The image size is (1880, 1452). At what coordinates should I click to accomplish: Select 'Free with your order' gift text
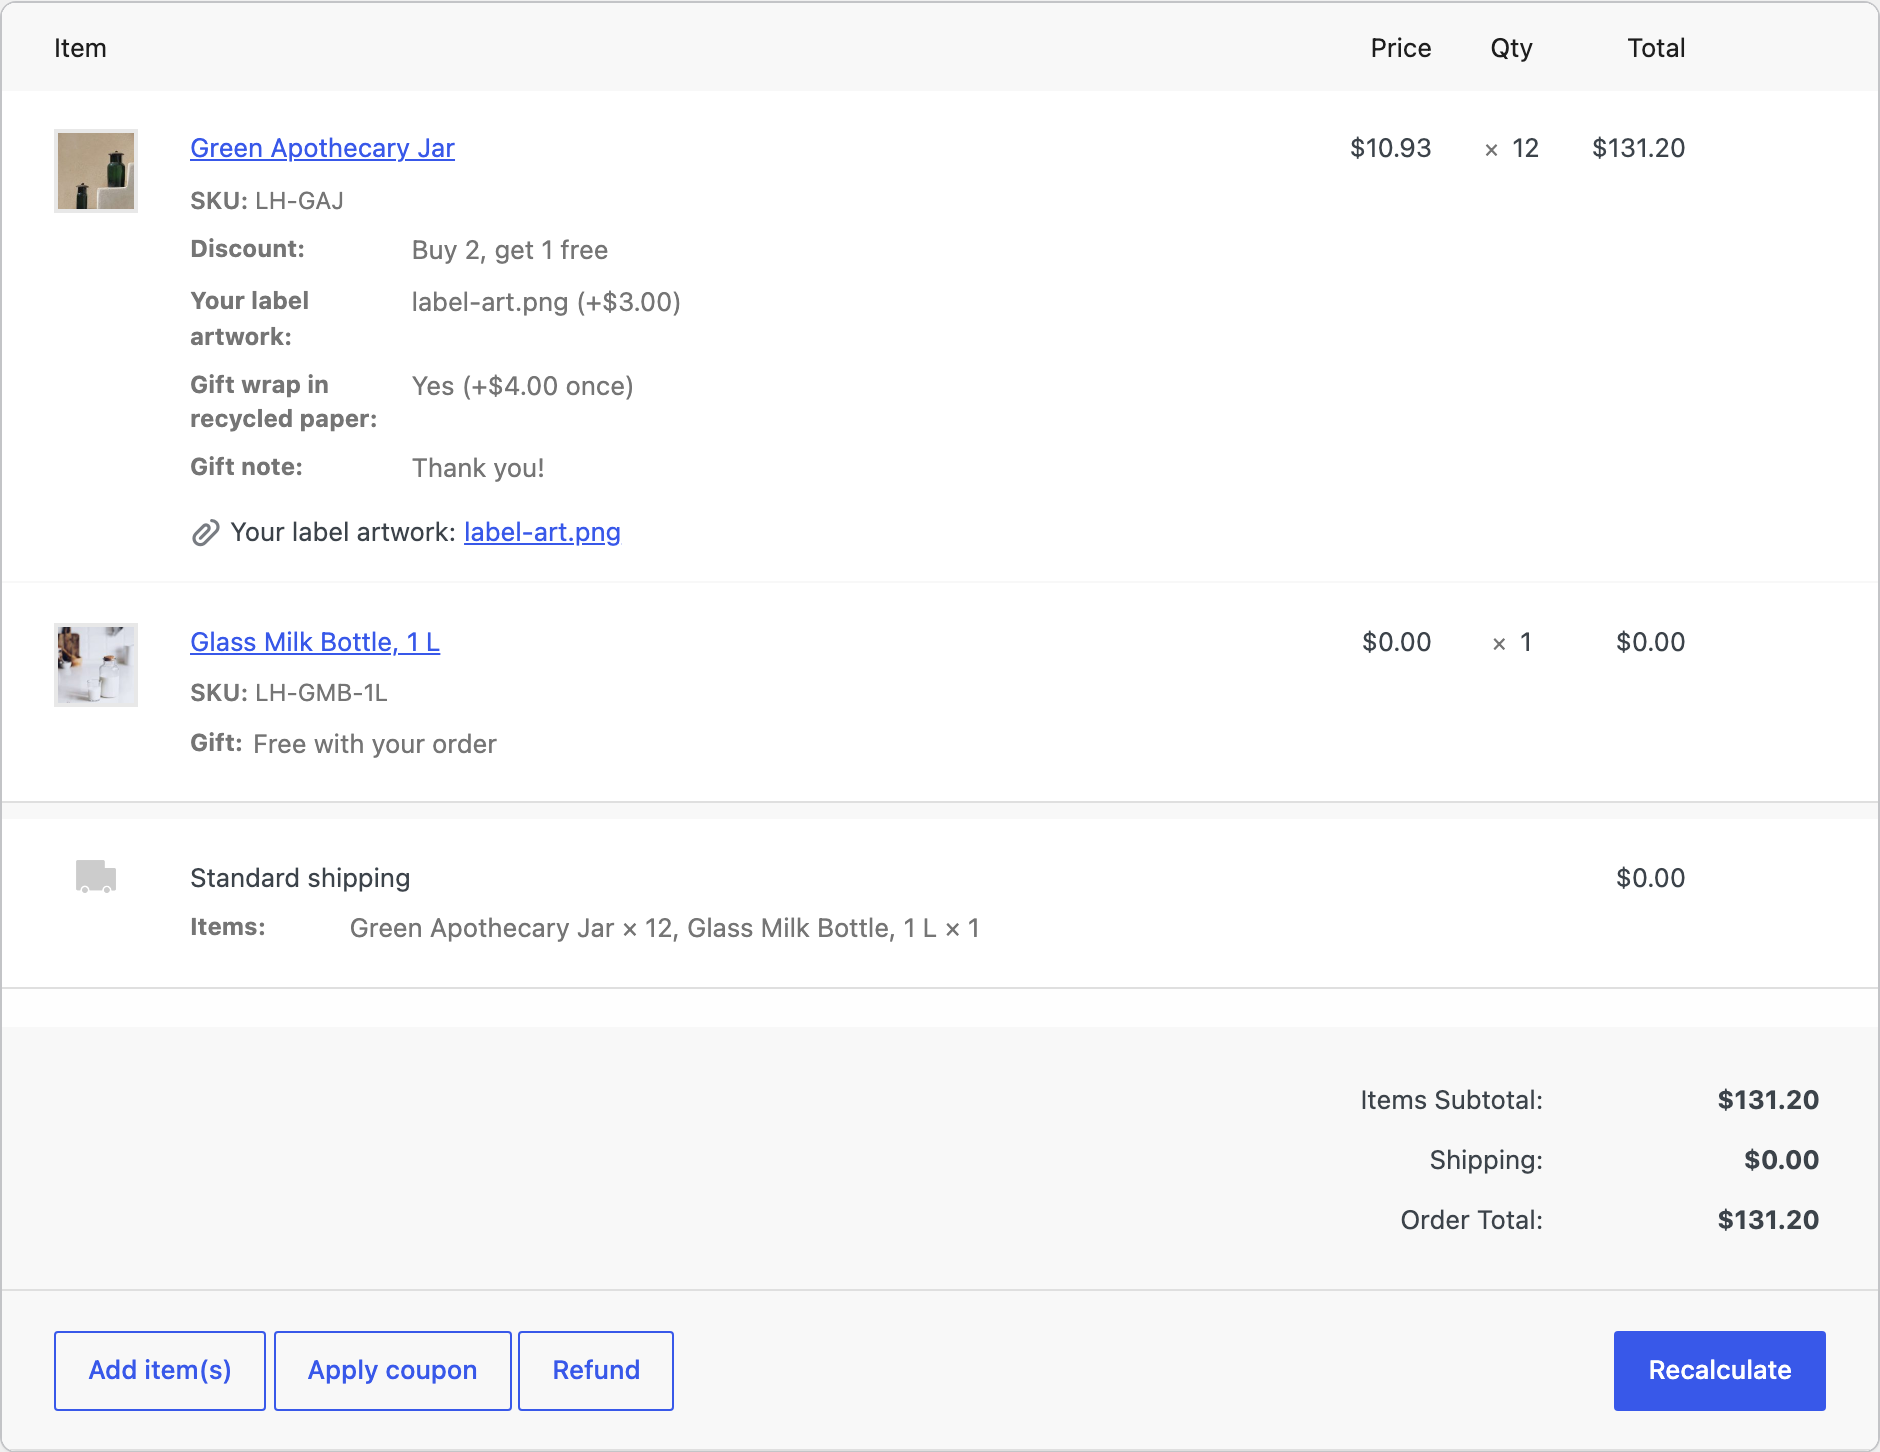click(375, 744)
